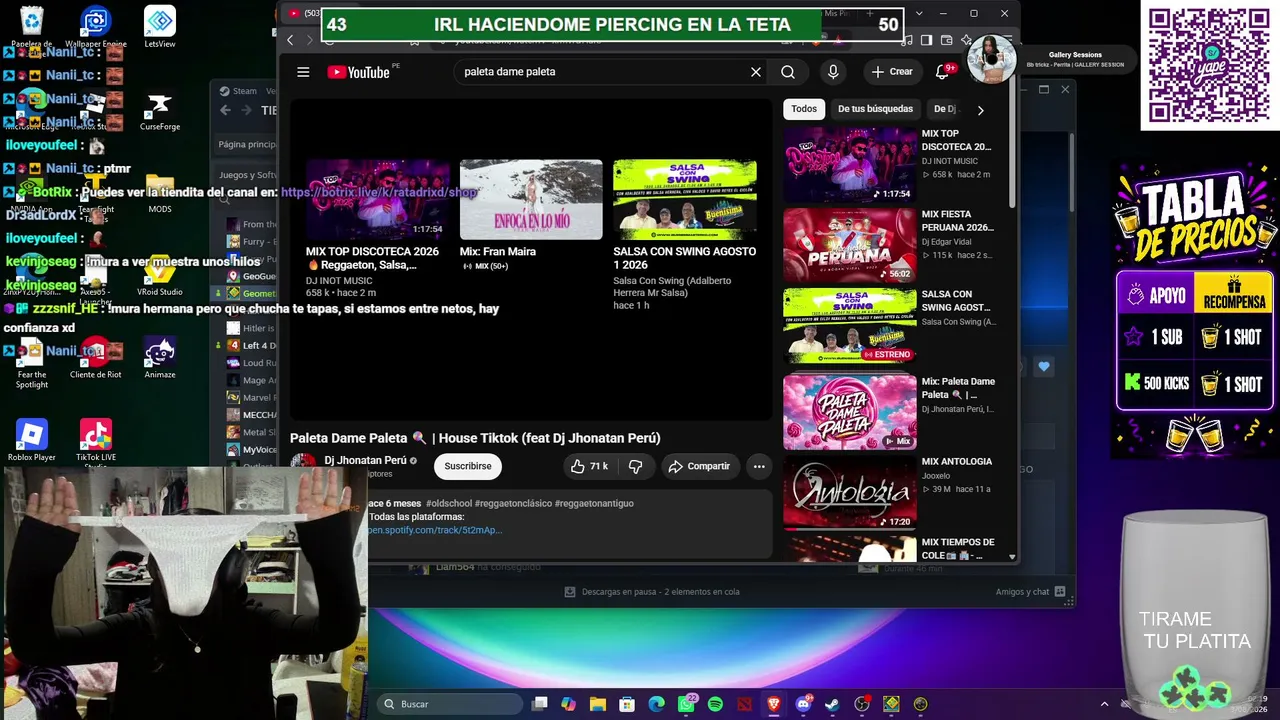Open Animaze desktop shortcut
The width and height of the screenshot is (1280, 720).
(160, 358)
